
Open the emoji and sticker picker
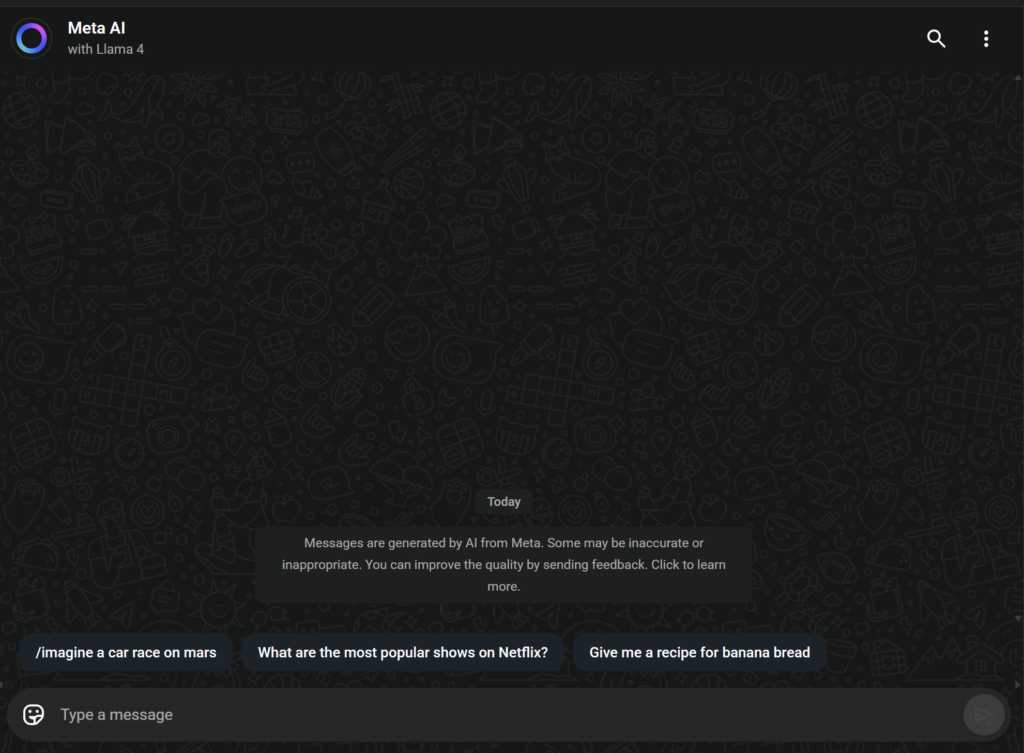point(34,714)
